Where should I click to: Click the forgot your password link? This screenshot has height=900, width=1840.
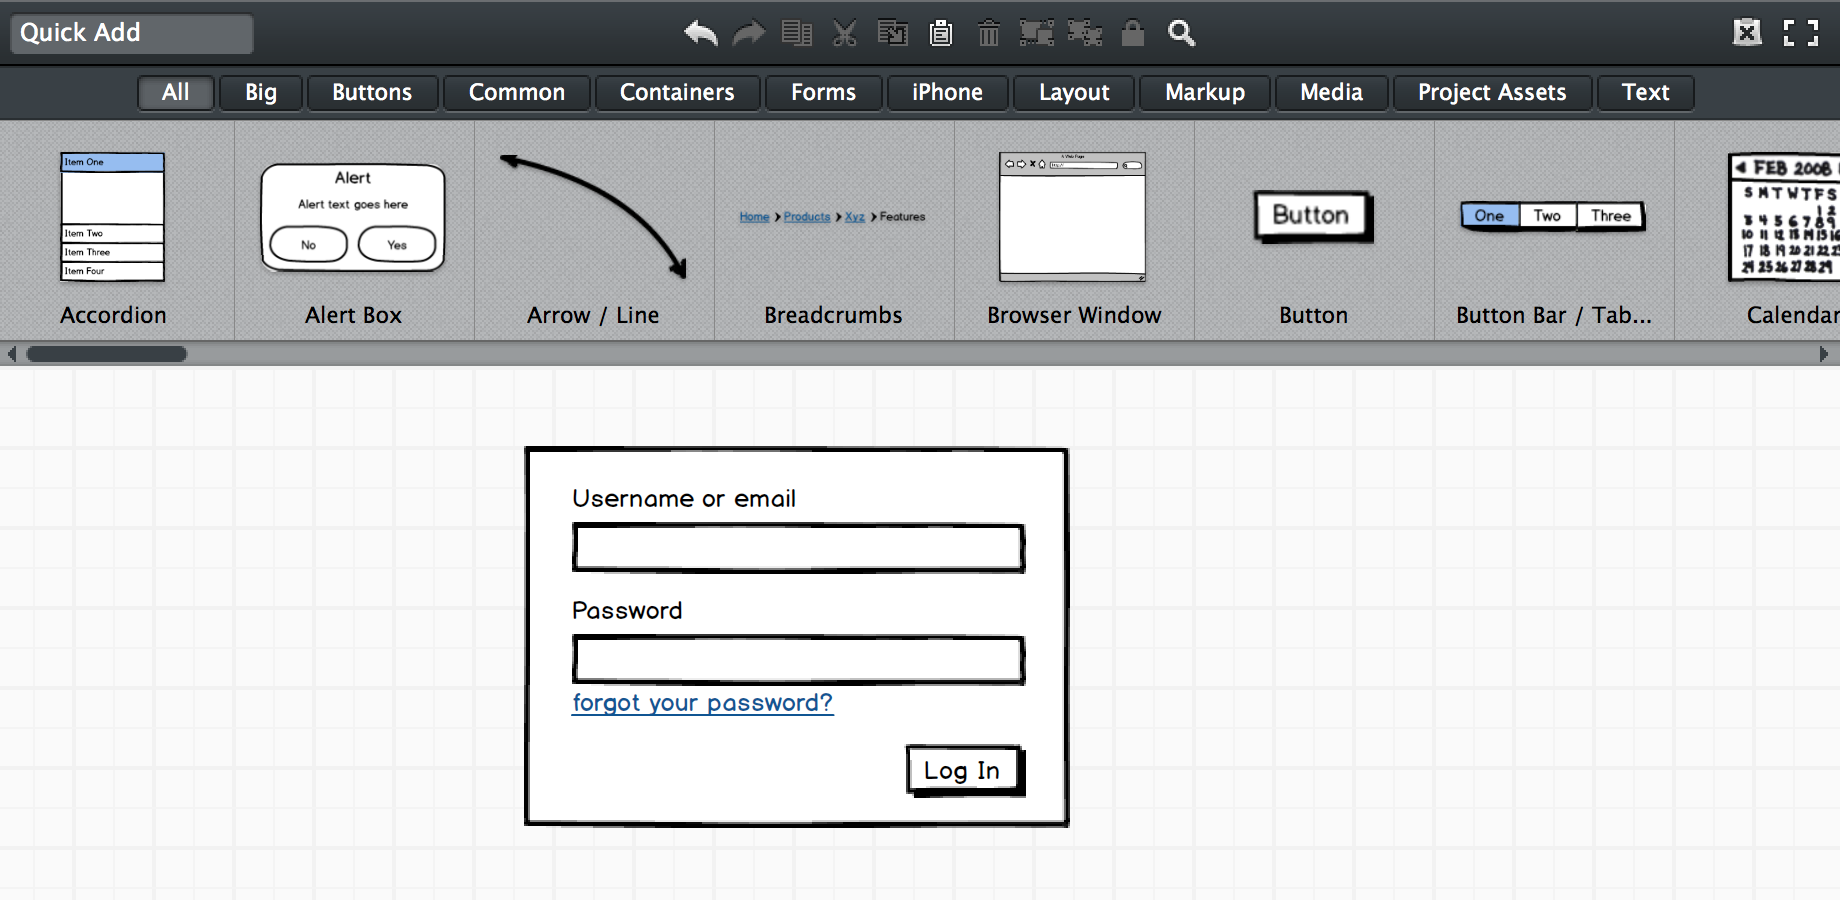(x=702, y=703)
